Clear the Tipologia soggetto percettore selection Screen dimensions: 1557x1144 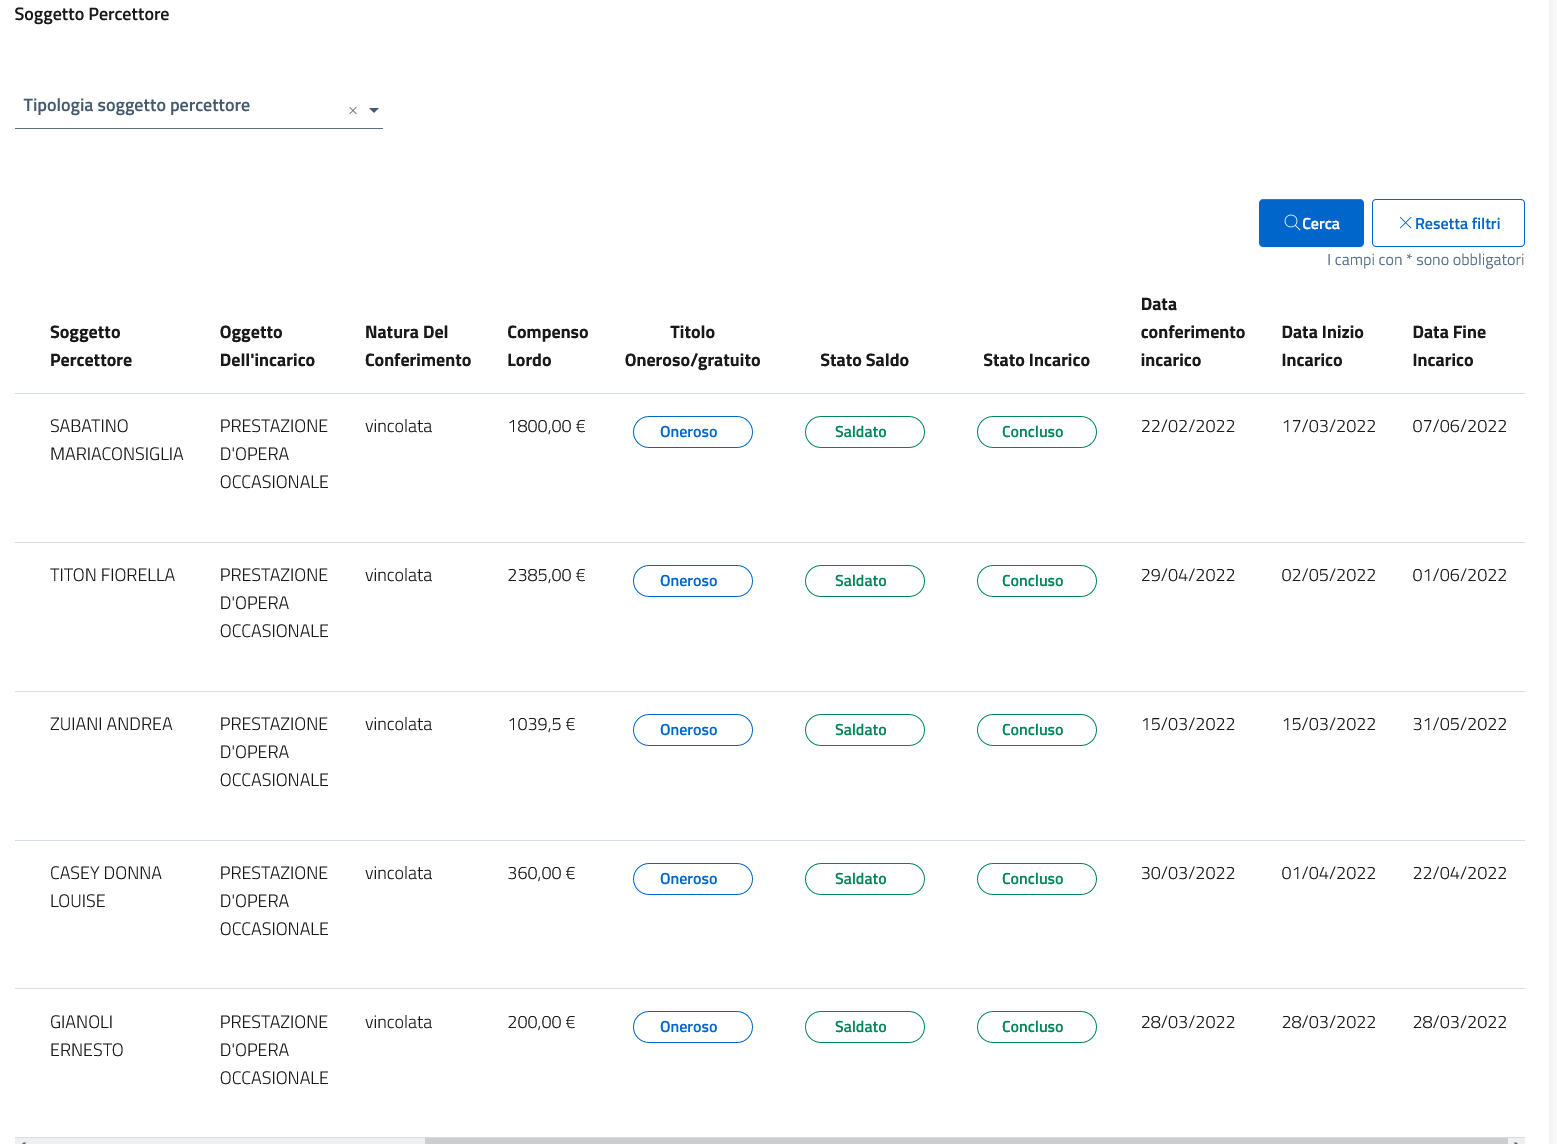coord(353,111)
